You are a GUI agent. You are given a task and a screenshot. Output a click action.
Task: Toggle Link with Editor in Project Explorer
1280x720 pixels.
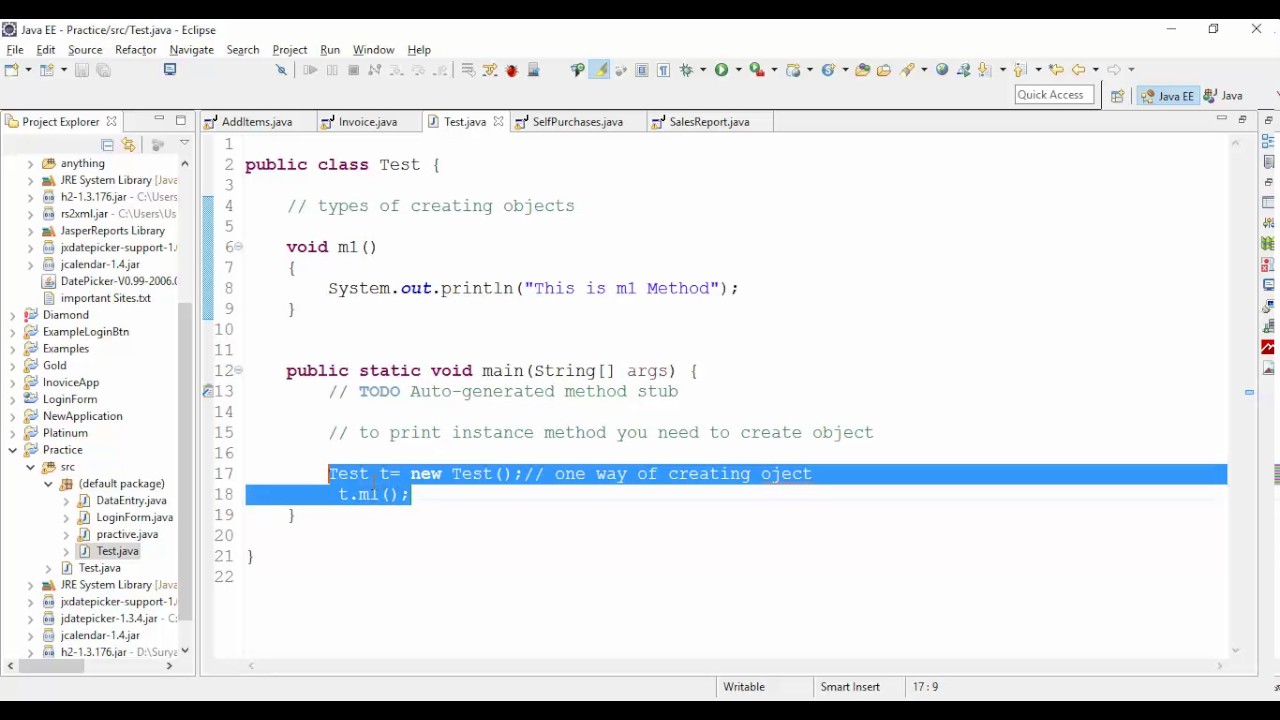128,145
